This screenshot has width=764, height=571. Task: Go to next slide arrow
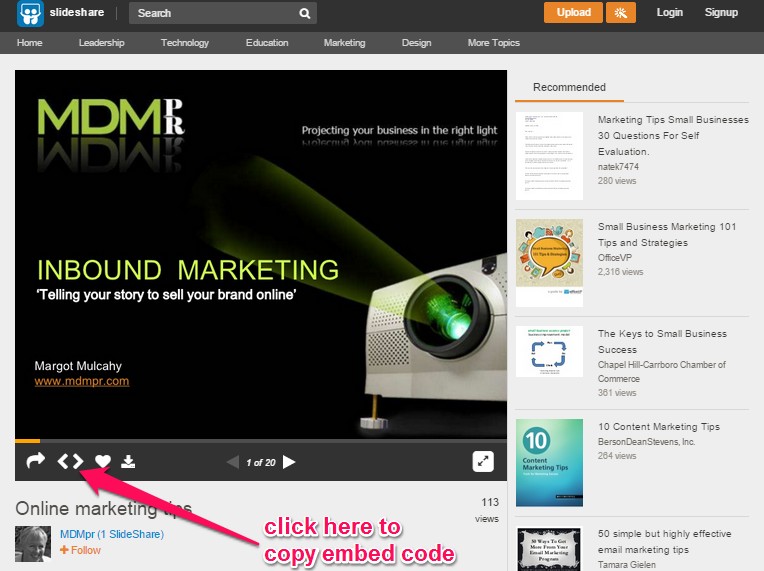pyautogui.click(x=289, y=462)
